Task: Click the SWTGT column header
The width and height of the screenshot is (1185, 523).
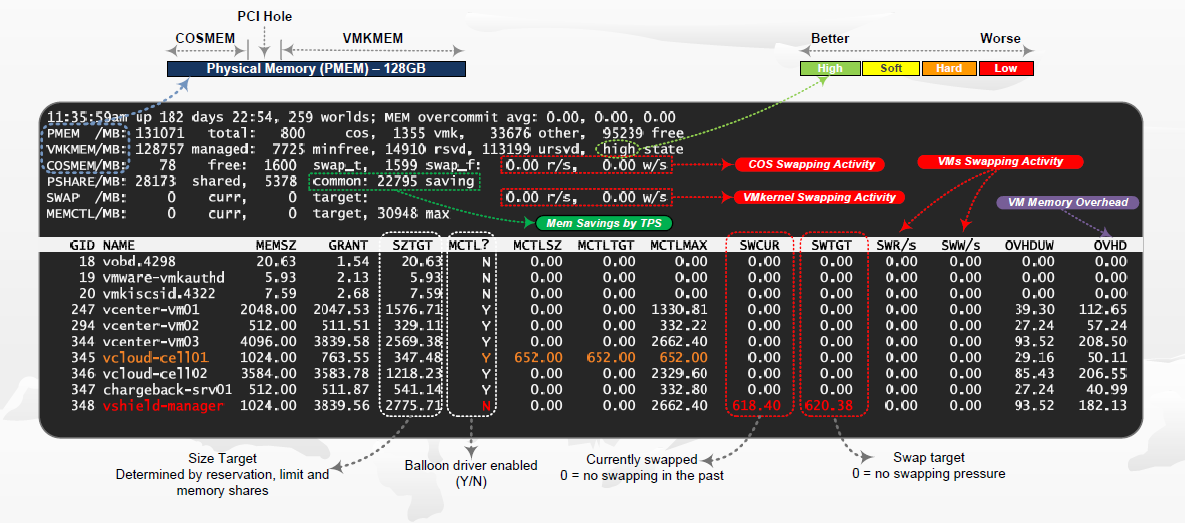Action: tap(832, 244)
